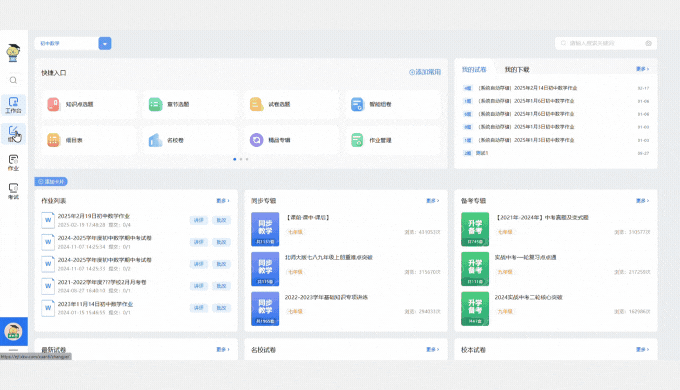
Task: Open 作业管理 from quick entries
Action: (x=393, y=140)
